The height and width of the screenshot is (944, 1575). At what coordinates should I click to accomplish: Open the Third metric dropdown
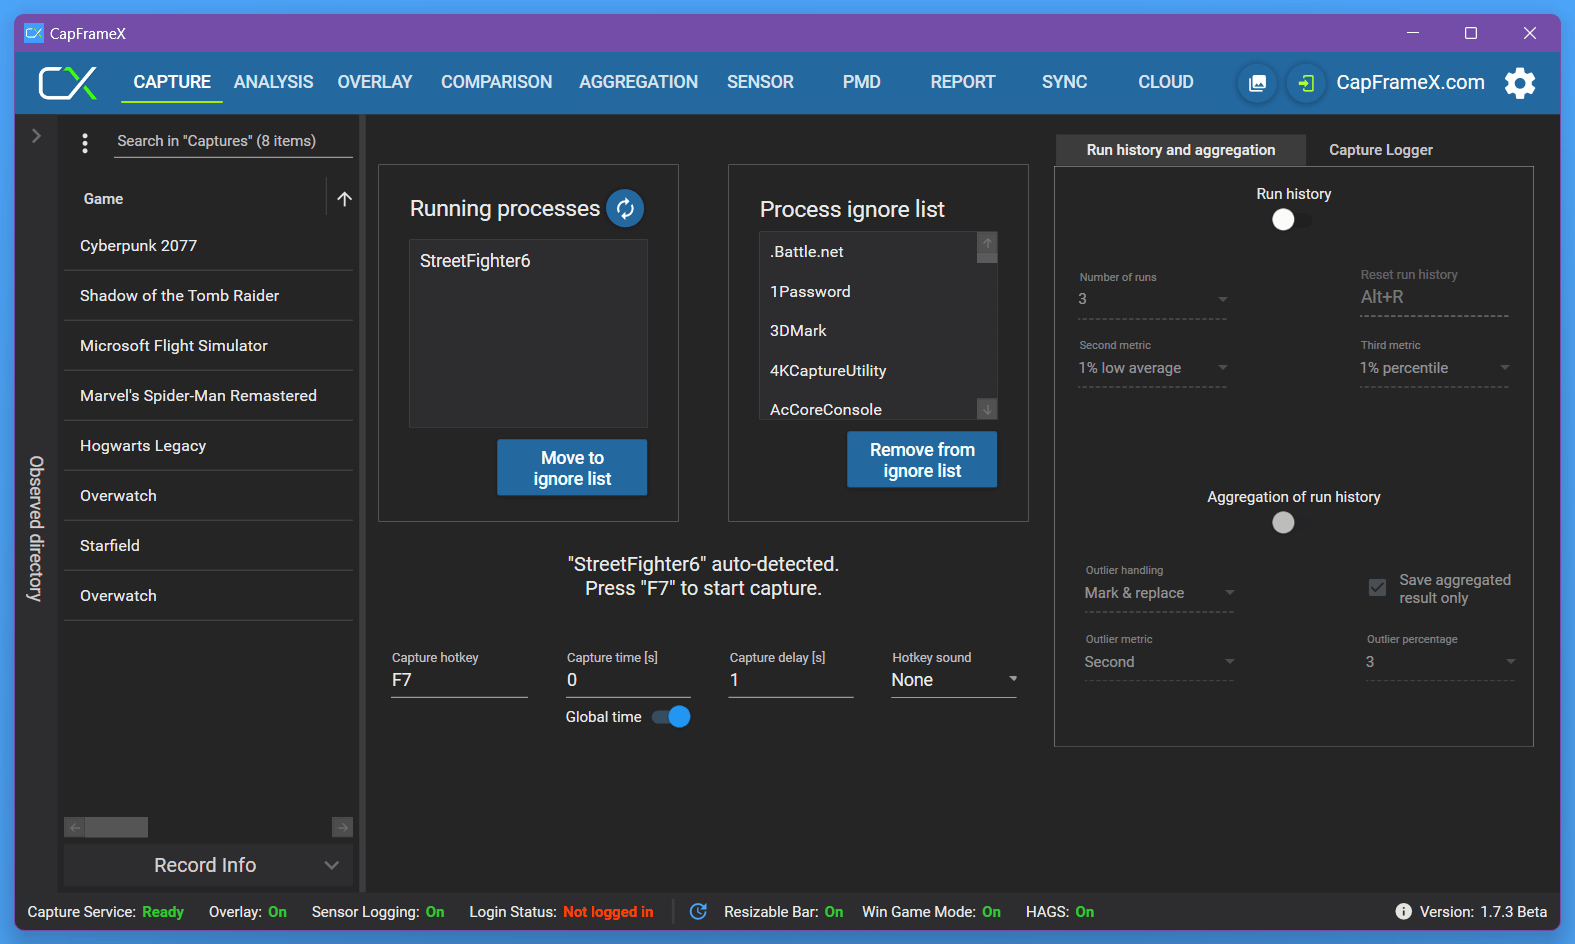[x=1434, y=368]
